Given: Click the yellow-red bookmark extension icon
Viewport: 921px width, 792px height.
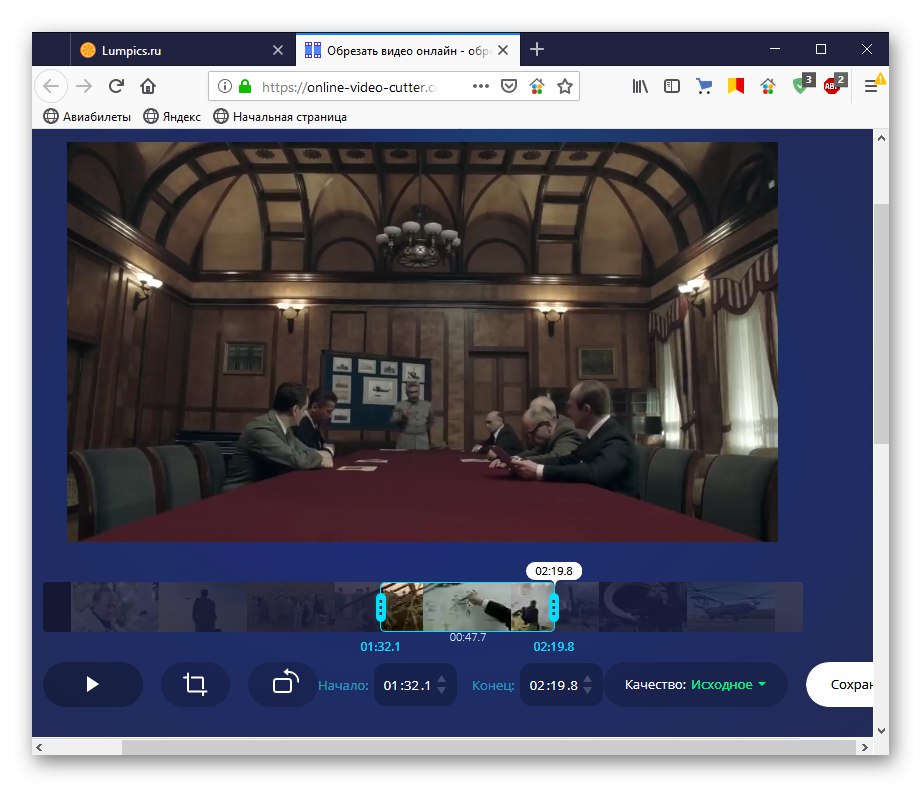Looking at the screenshot, I should click(x=736, y=86).
